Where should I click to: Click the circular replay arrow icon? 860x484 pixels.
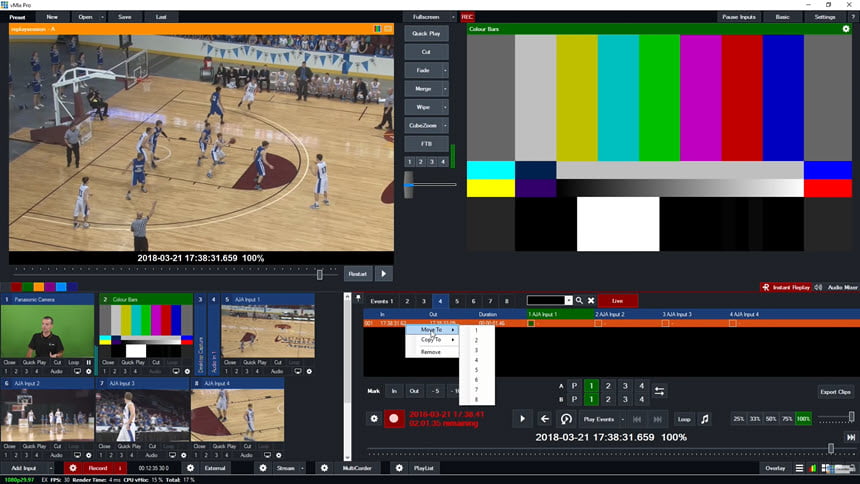tap(566, 419)
